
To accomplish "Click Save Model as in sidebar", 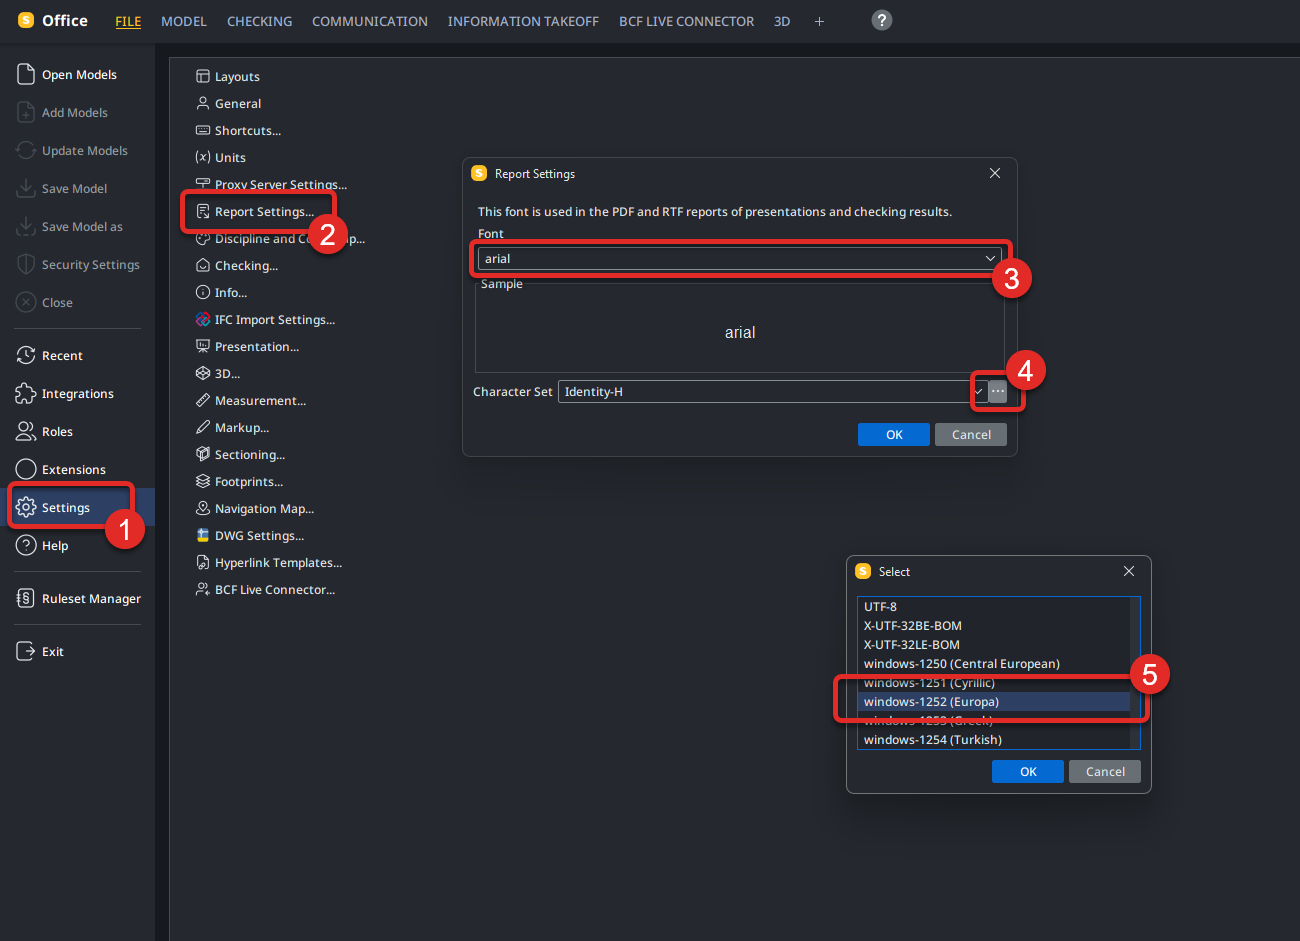I will [x=82, y=227].
